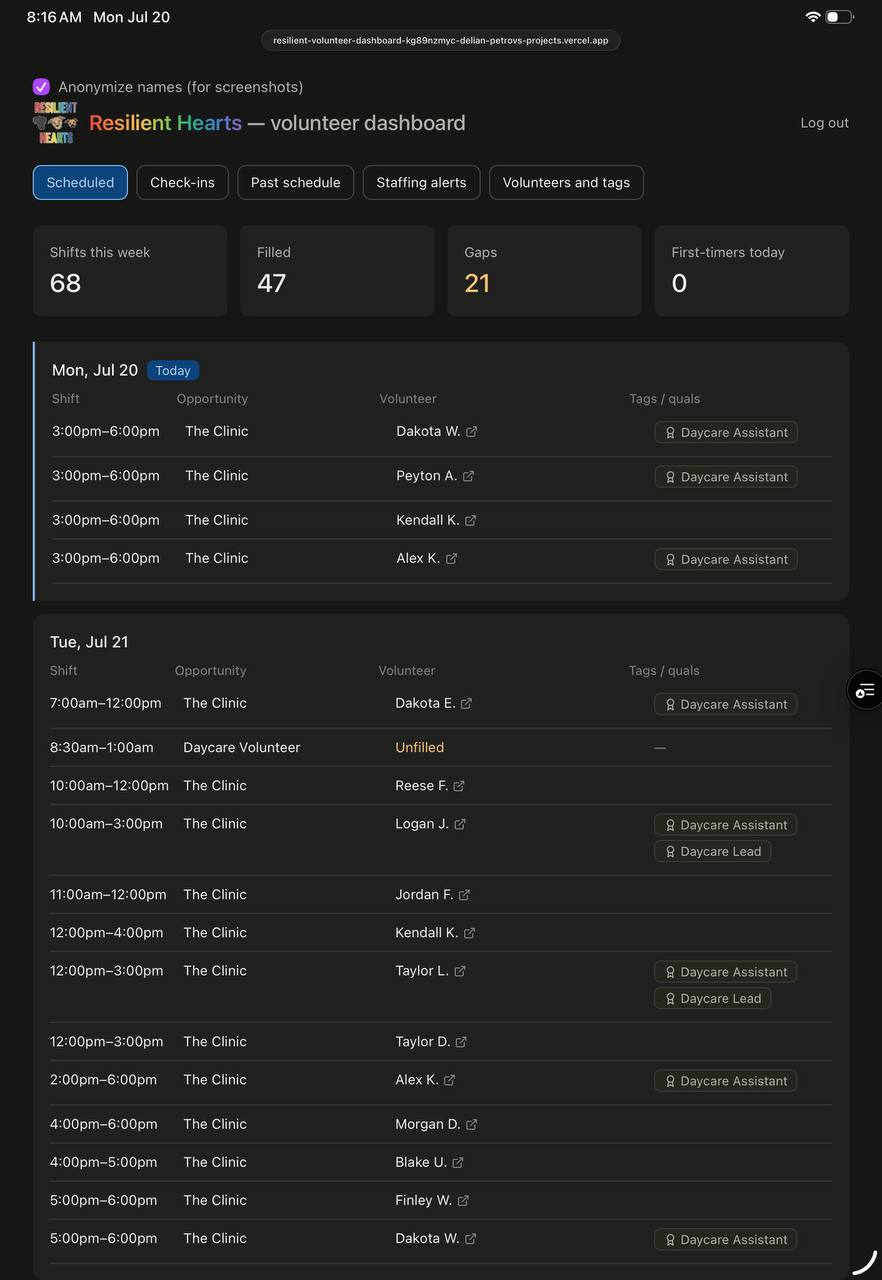The width and height of the screenshot is (882, 1280).
Task: Open the external link icon beside Taylor L.
Action: (x=460, y=971)
